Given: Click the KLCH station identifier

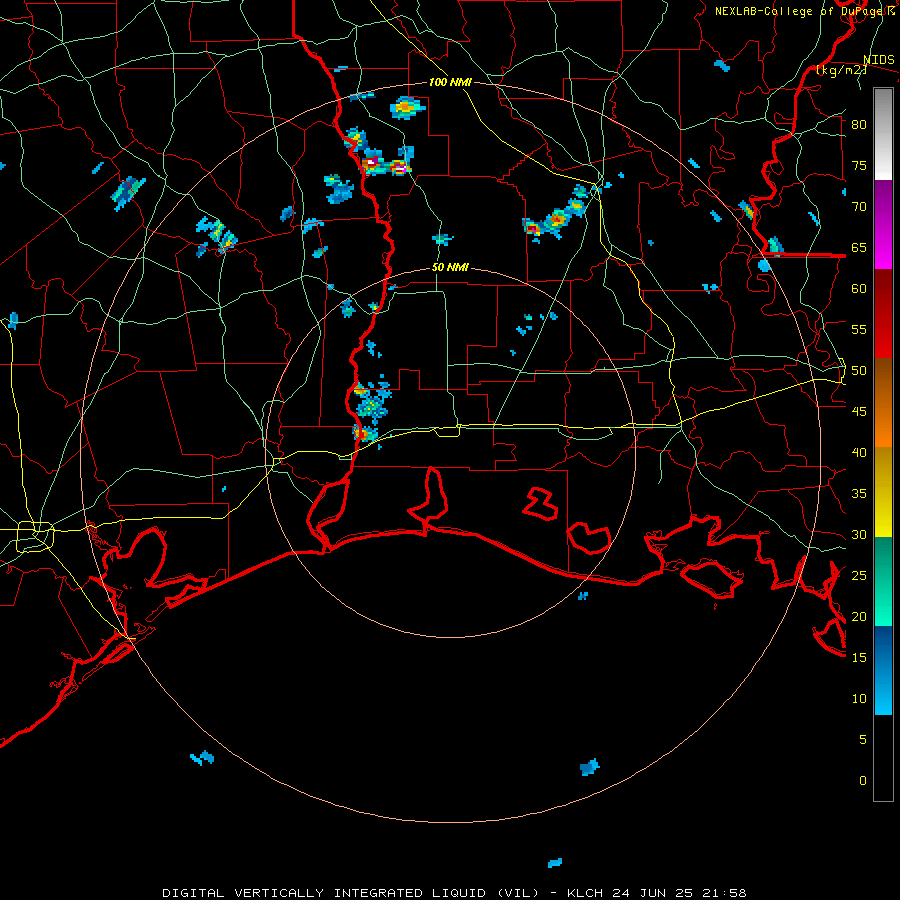Looking at the screenshot, I should coord(585,893).
